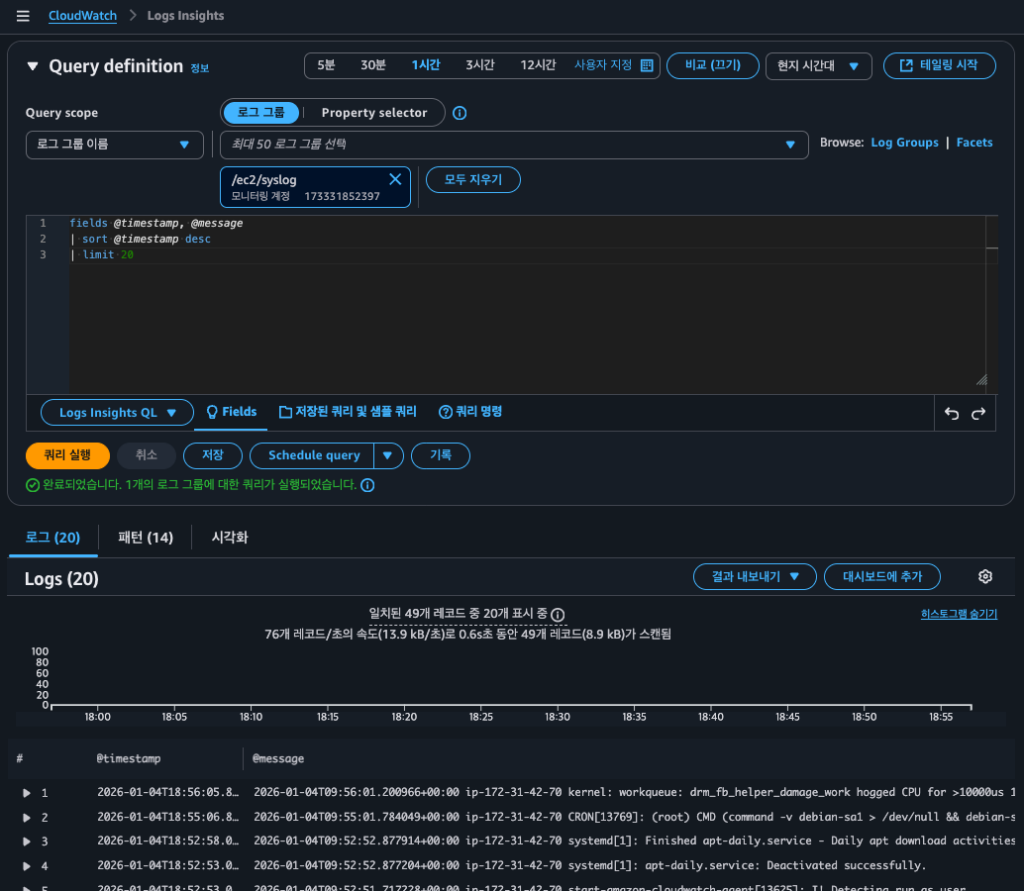Click info icon next to Property selector
This screenshot has width=1024, height=891.
pos(460,113)
